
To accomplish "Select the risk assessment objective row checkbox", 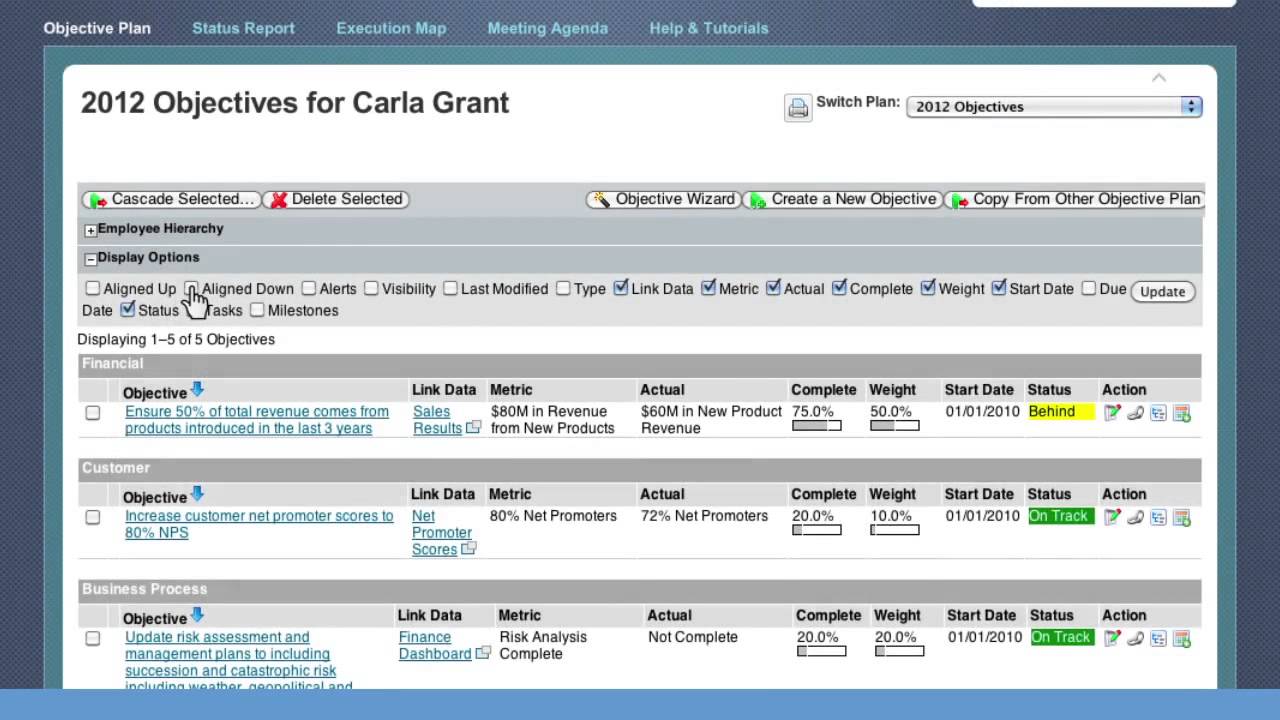I will (x=93, y=638).
